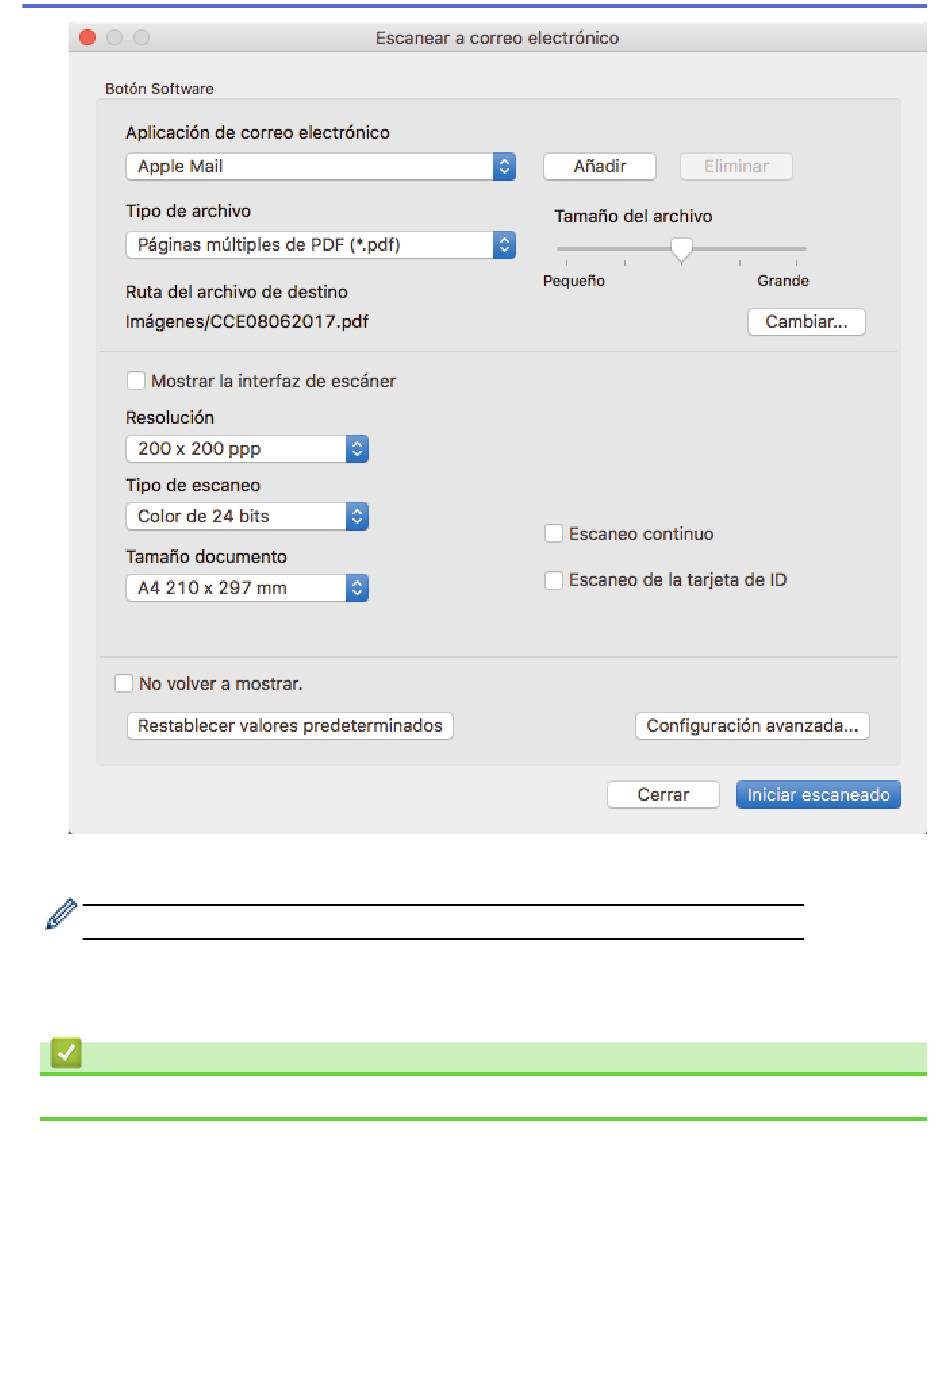Viewport: 950px width, 1387px height.
Task: Click the Cerrar button
Action: [x=663, y=795]
